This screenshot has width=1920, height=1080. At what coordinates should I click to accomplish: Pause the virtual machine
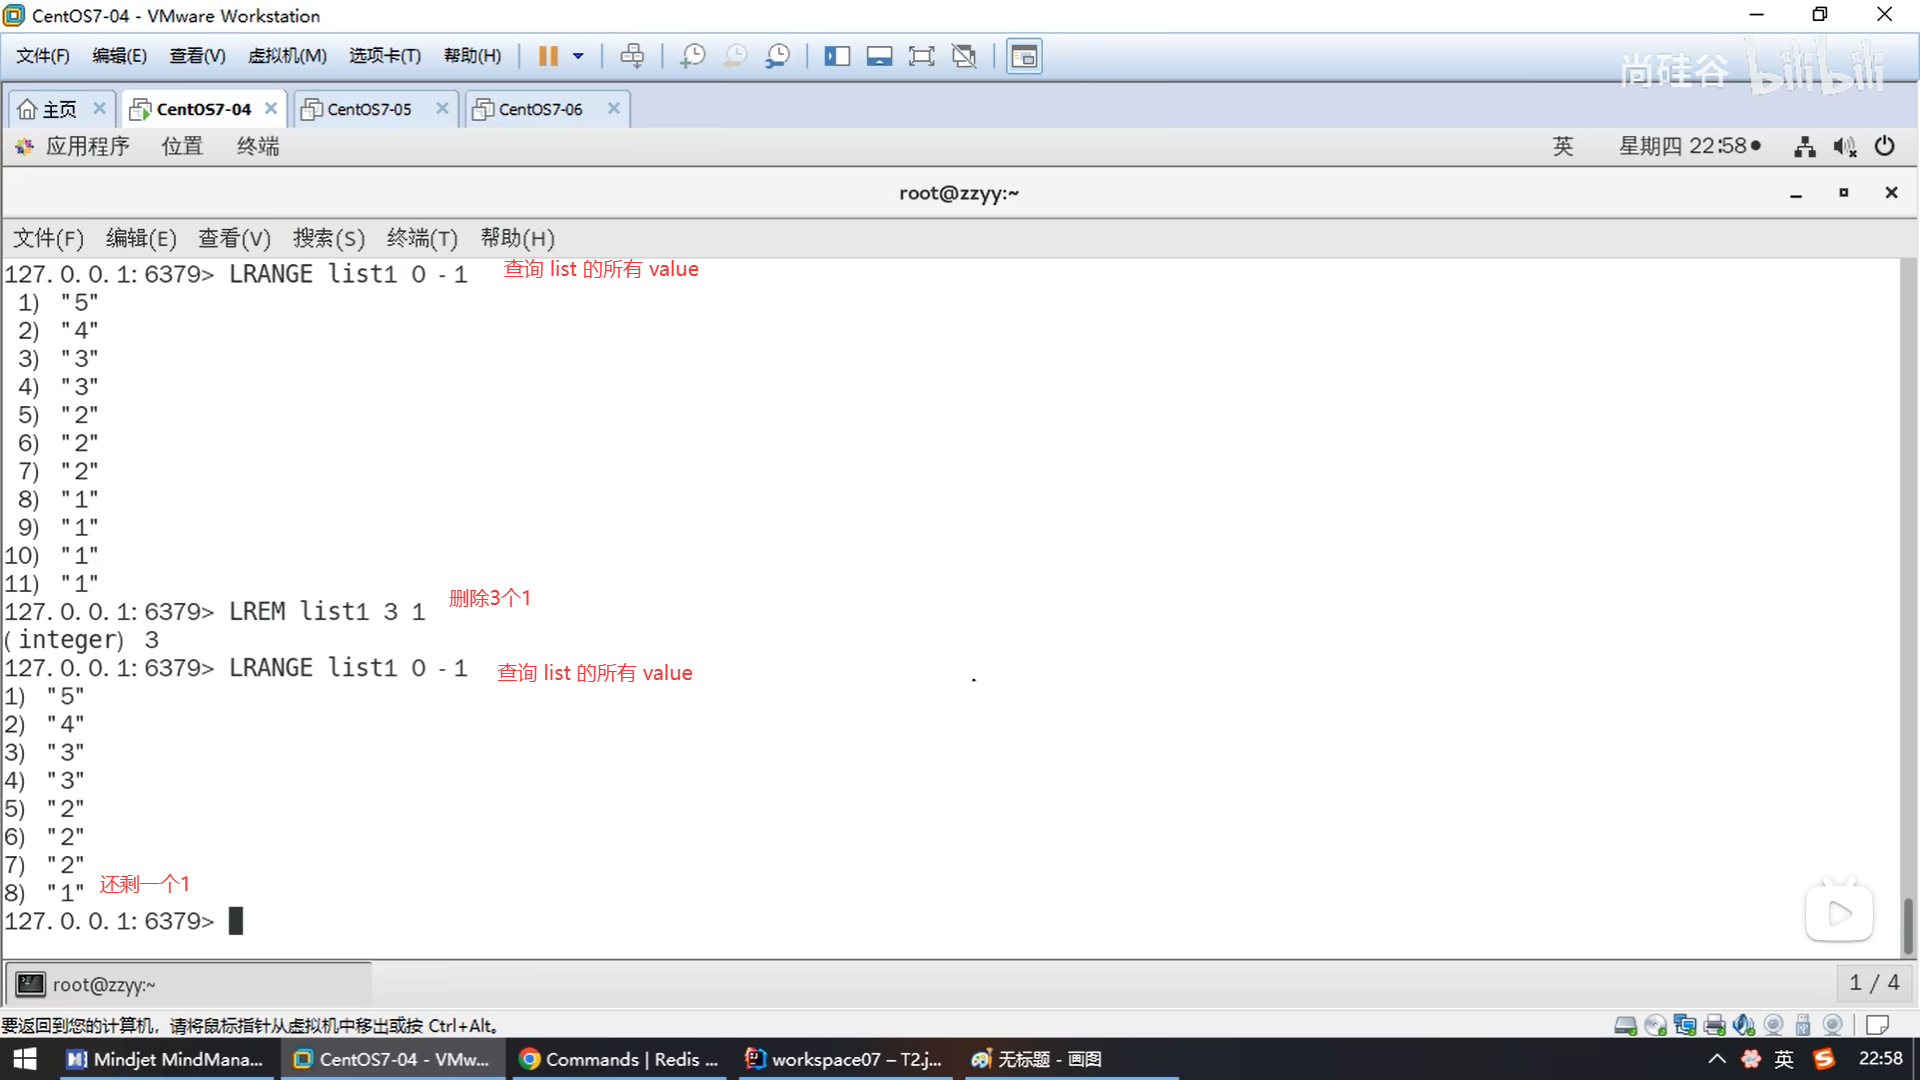[x=547, y=56]
